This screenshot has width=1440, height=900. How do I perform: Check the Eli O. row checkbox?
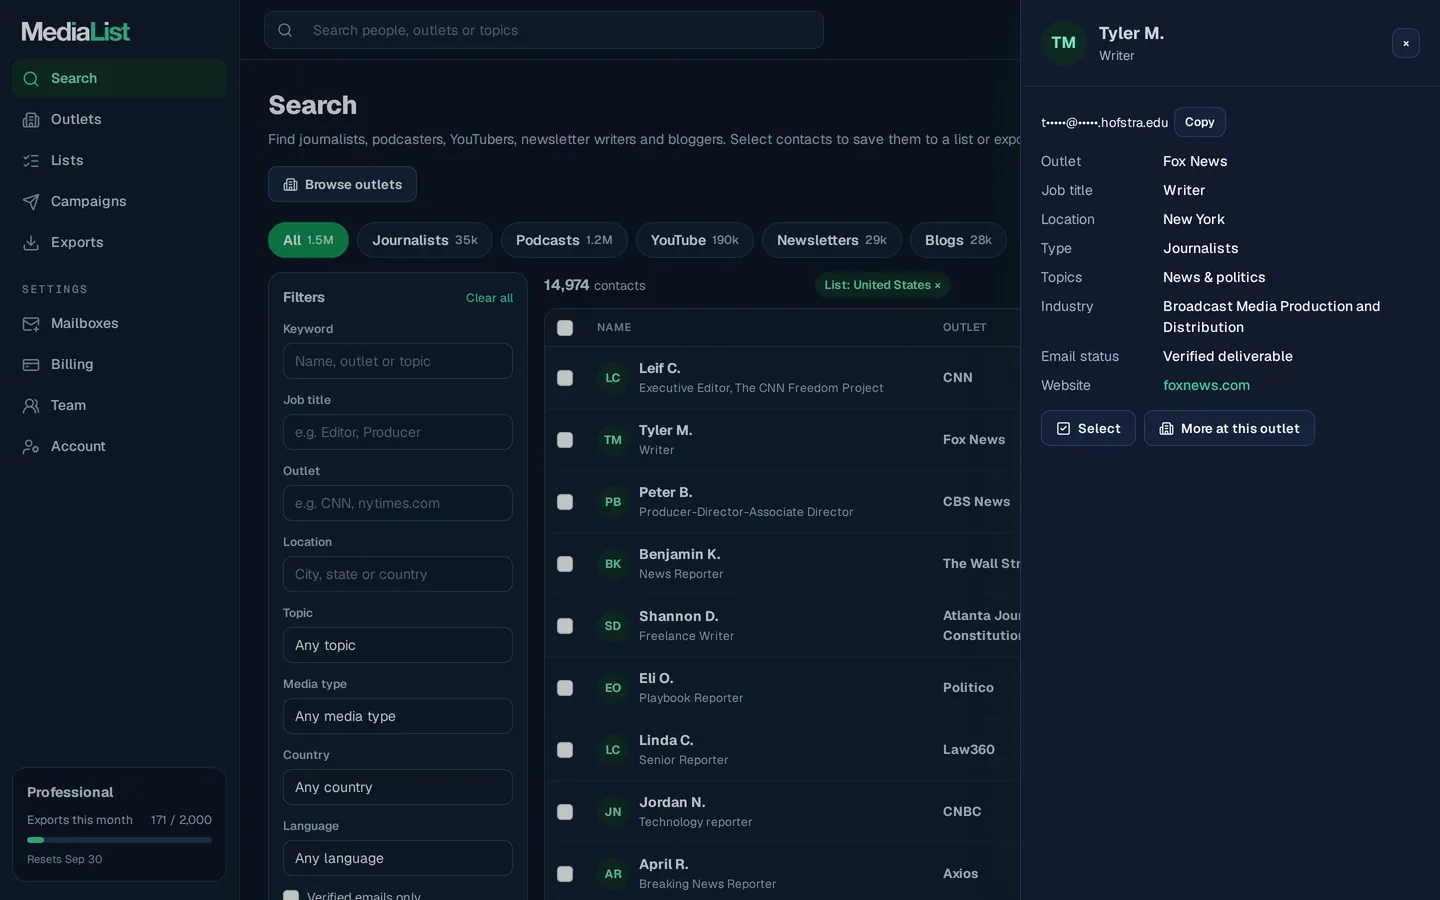click(x=565, y=688)
